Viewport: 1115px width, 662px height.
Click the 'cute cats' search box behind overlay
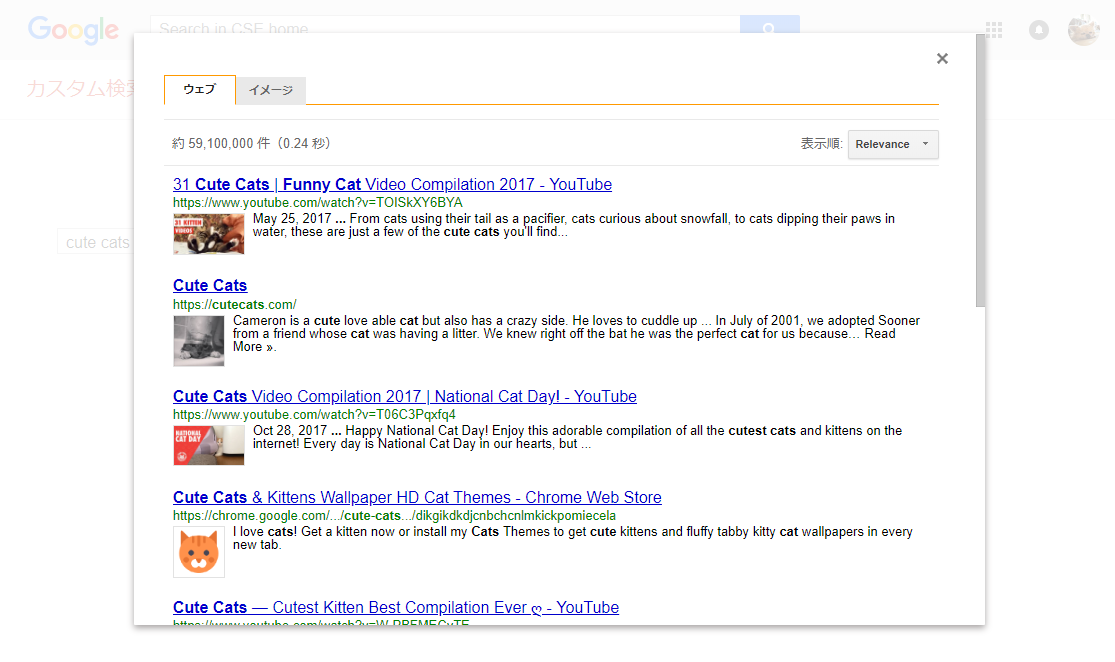point(96,242)
